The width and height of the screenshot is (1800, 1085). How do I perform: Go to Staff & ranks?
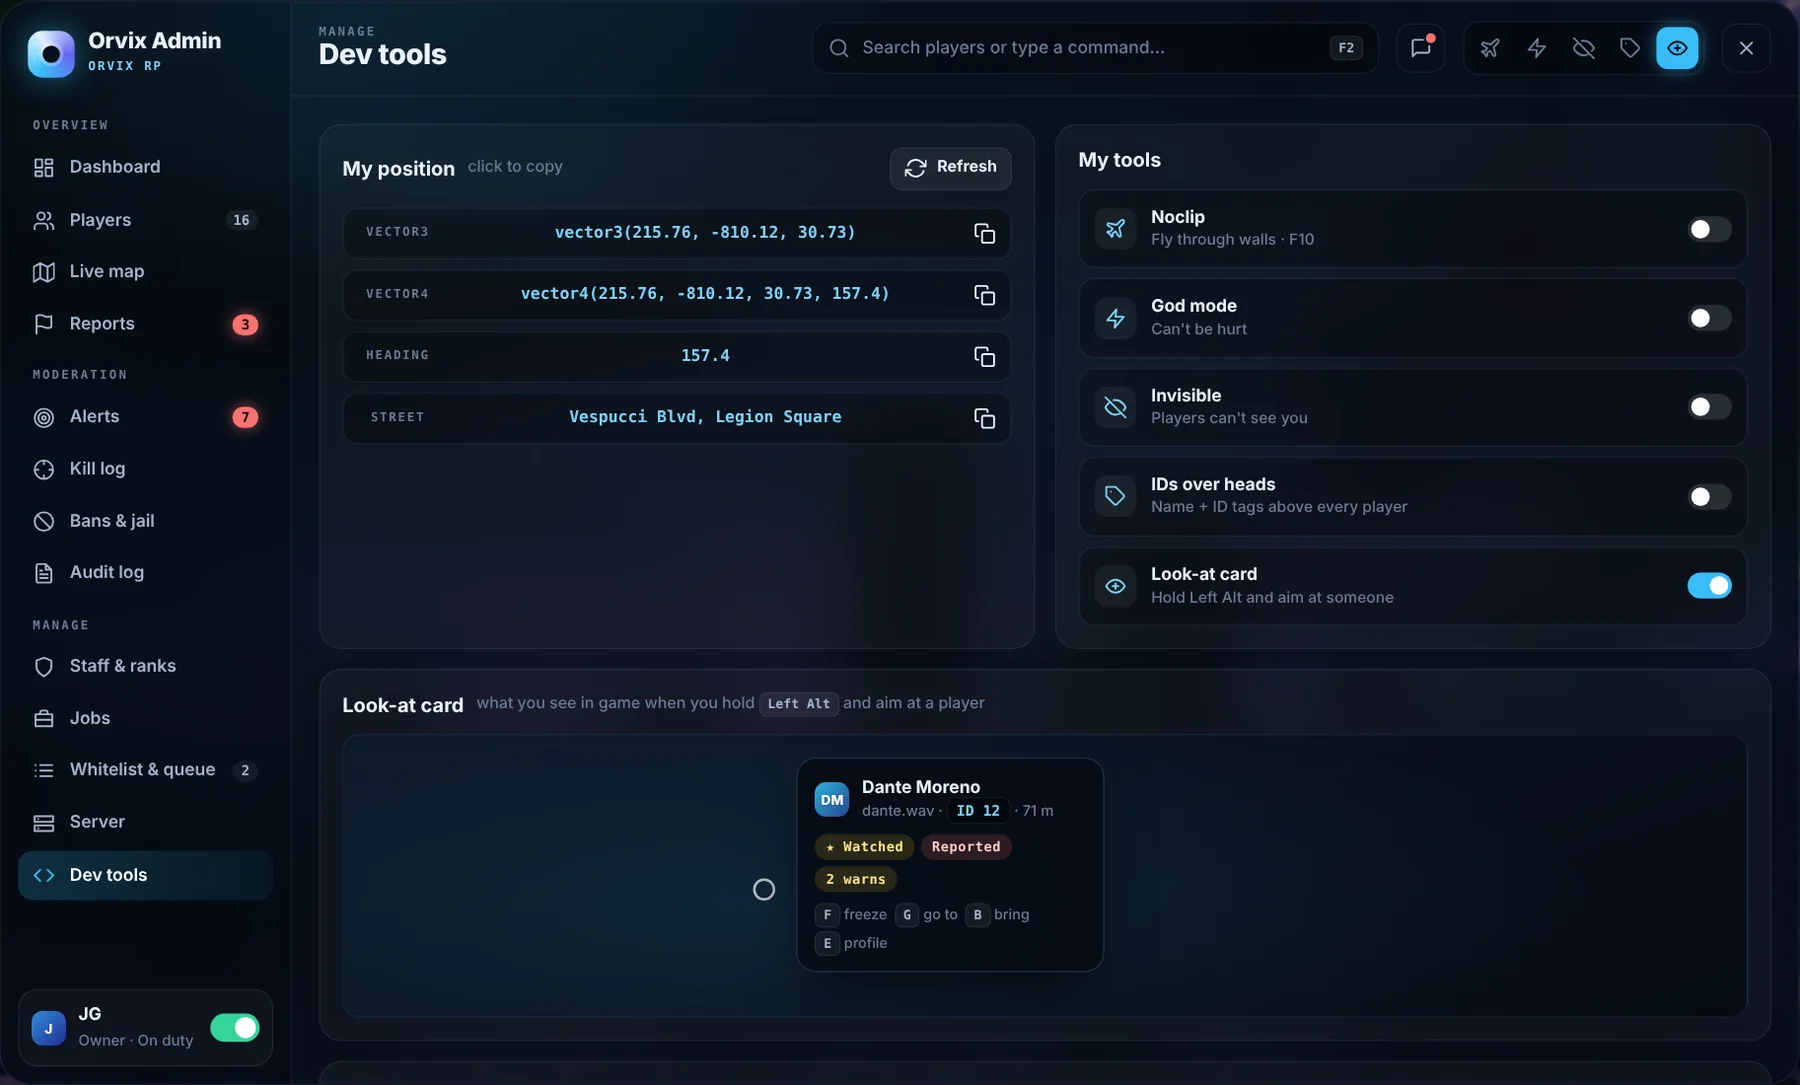click(x=145, y=666)
